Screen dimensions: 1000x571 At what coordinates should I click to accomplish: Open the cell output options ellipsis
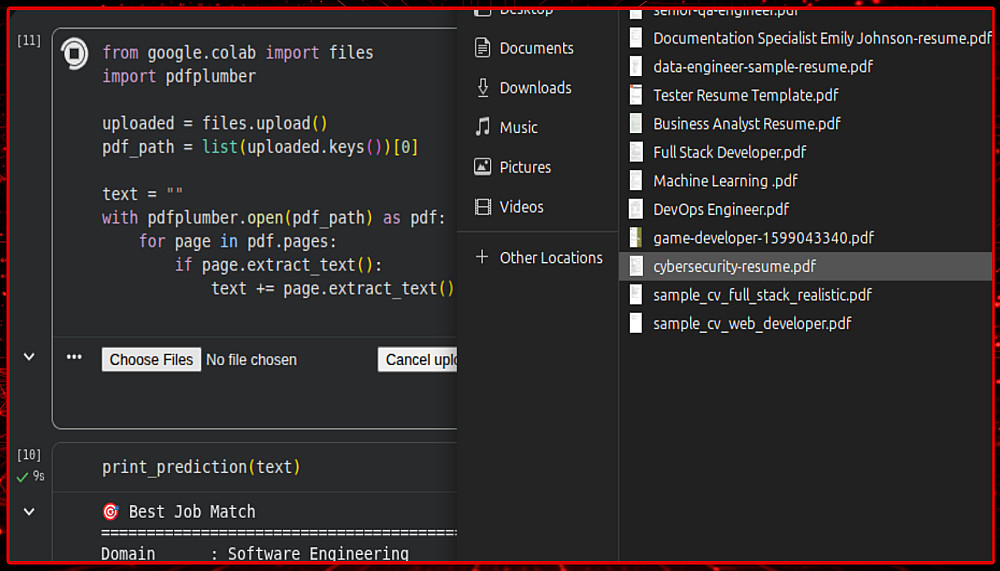[74, 357]
